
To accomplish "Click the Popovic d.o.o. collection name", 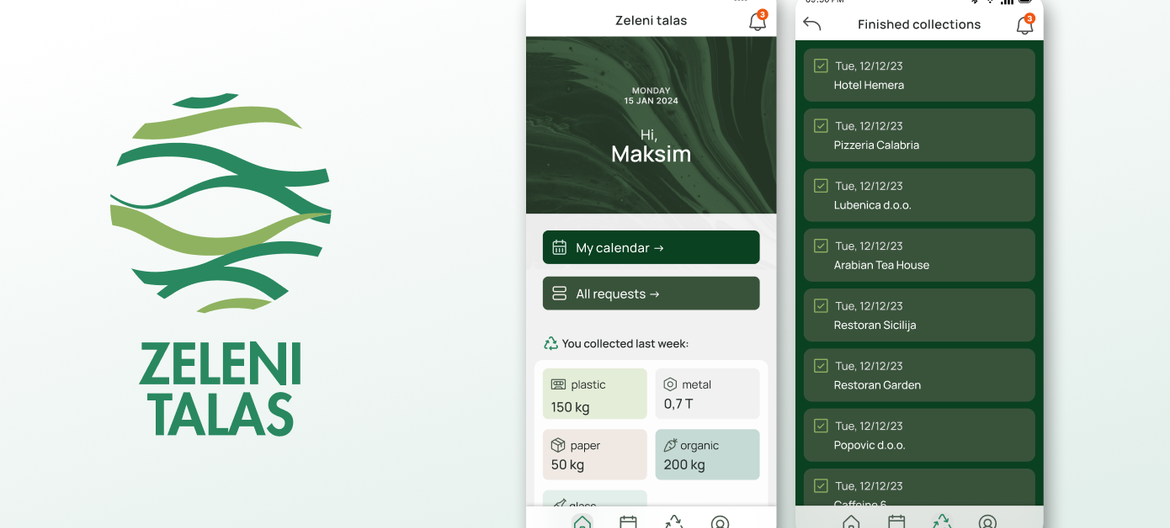I will pyautogui.click(x=869, y=445).
